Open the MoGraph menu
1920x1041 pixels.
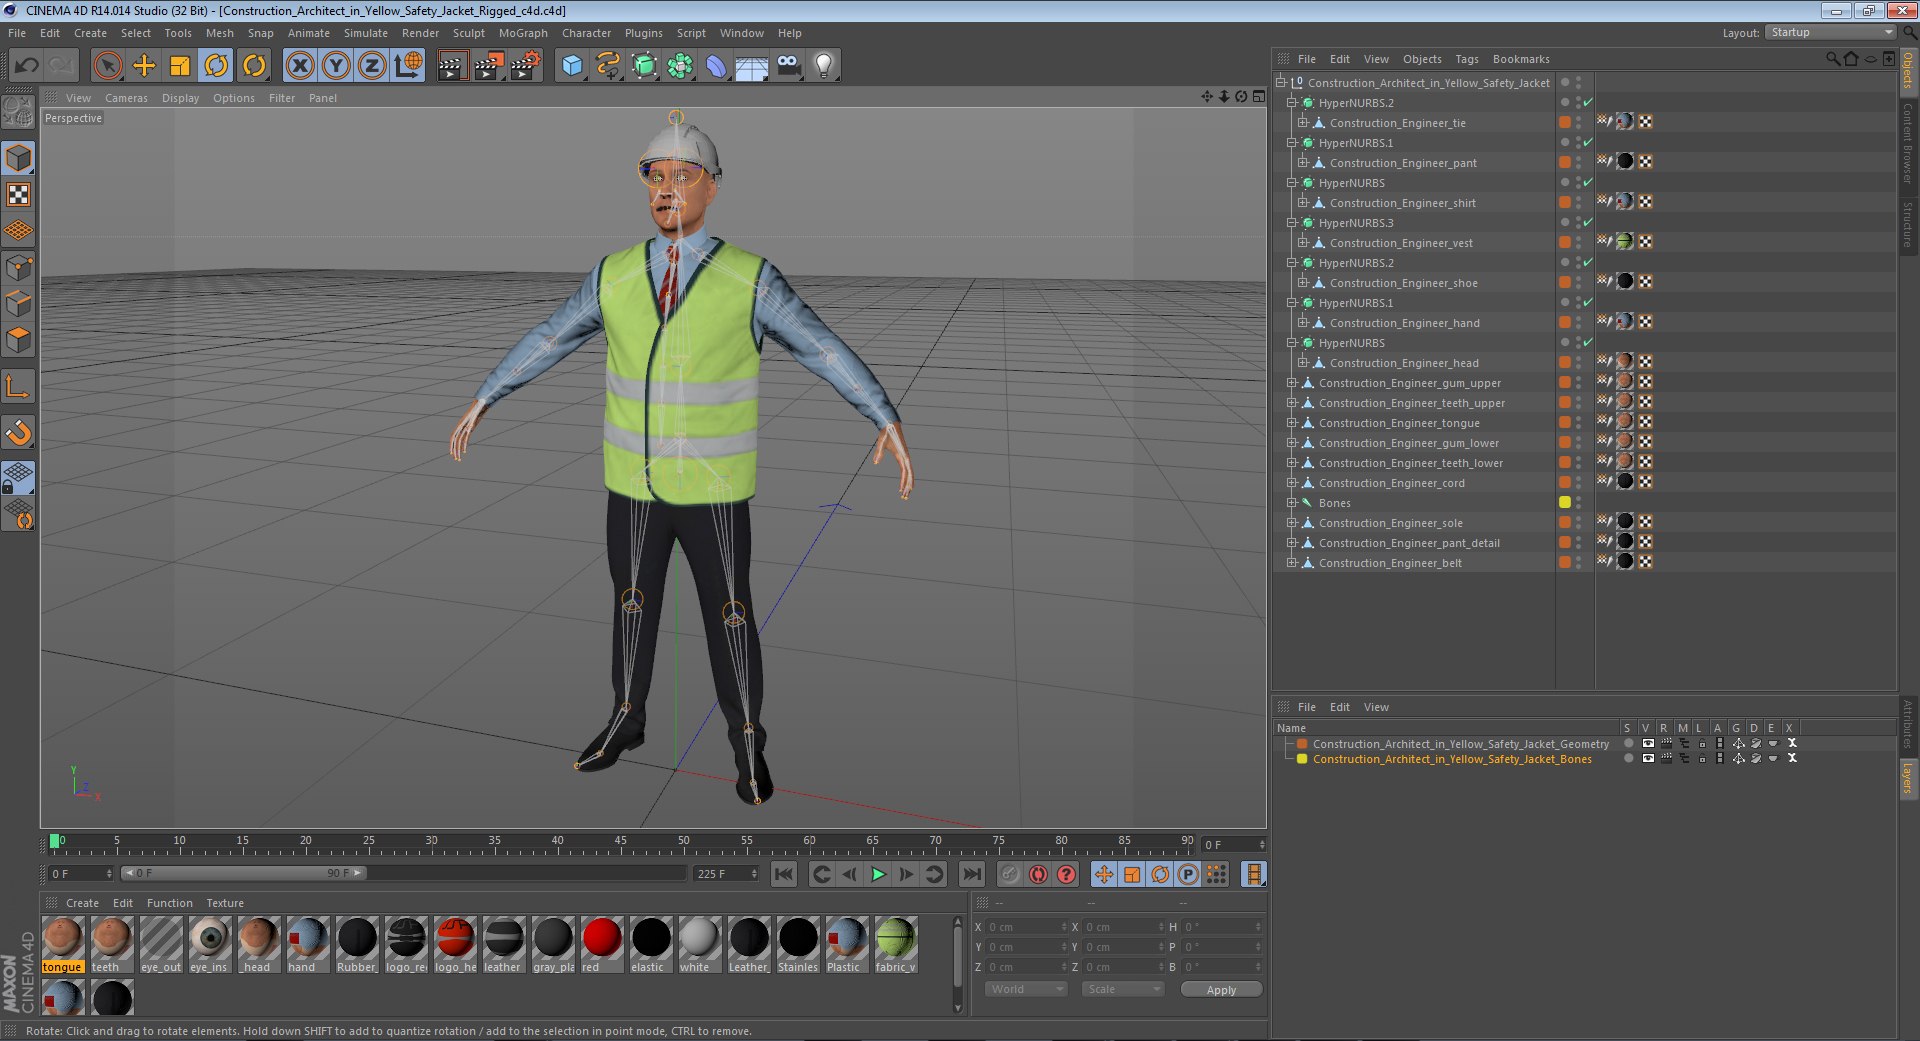click(523, 33)
